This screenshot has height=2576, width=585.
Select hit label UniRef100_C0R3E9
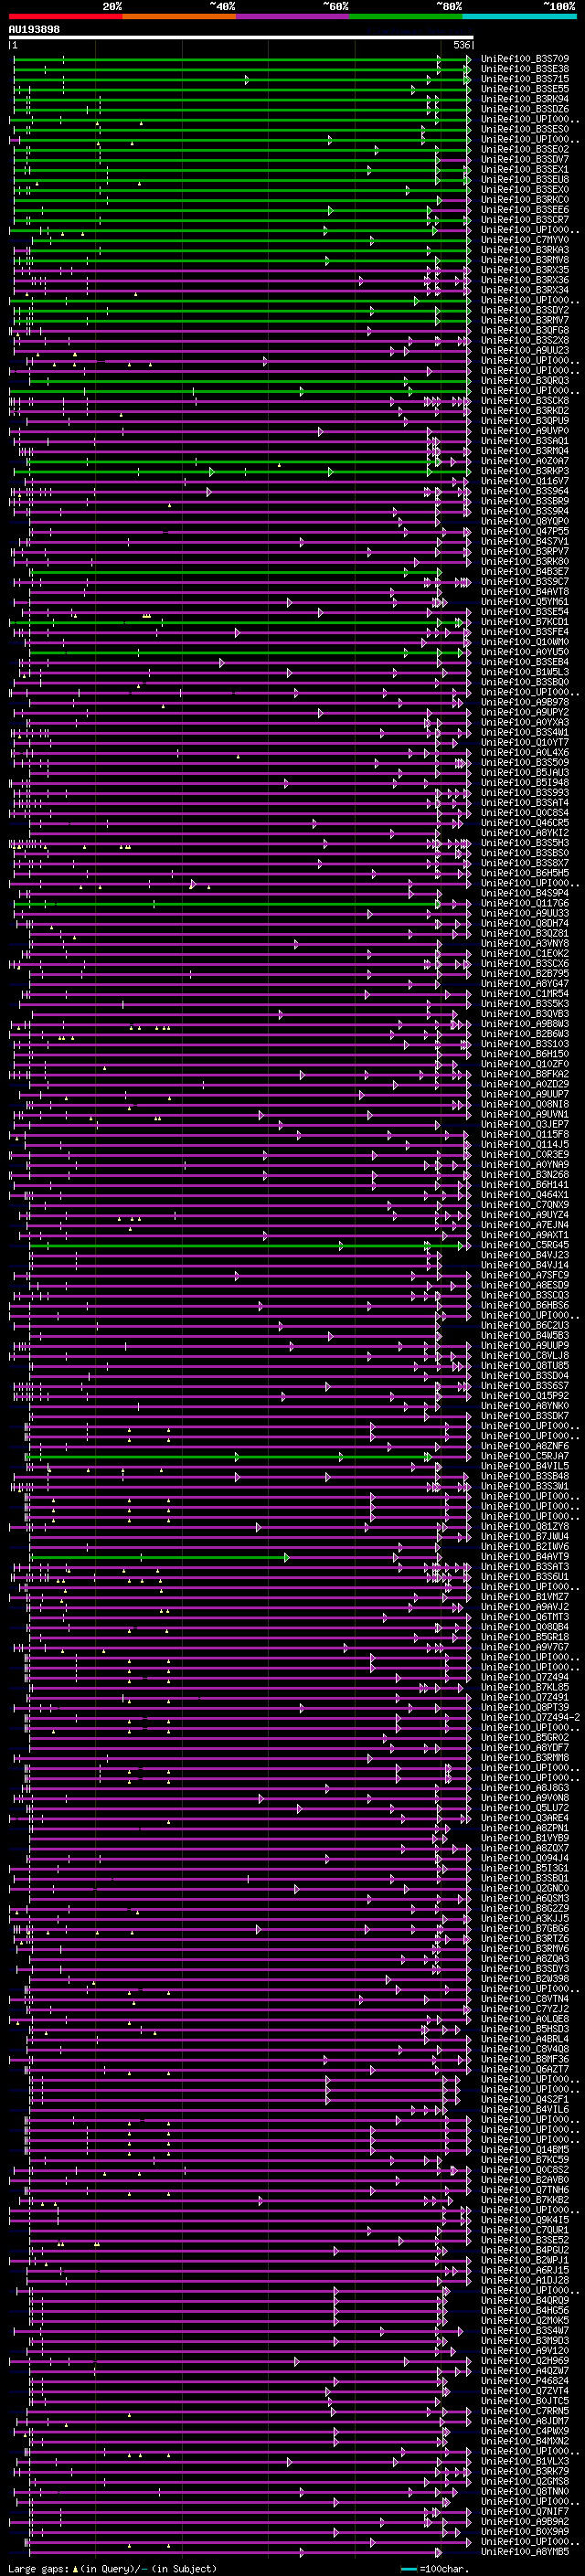(x=525, y=1154)
